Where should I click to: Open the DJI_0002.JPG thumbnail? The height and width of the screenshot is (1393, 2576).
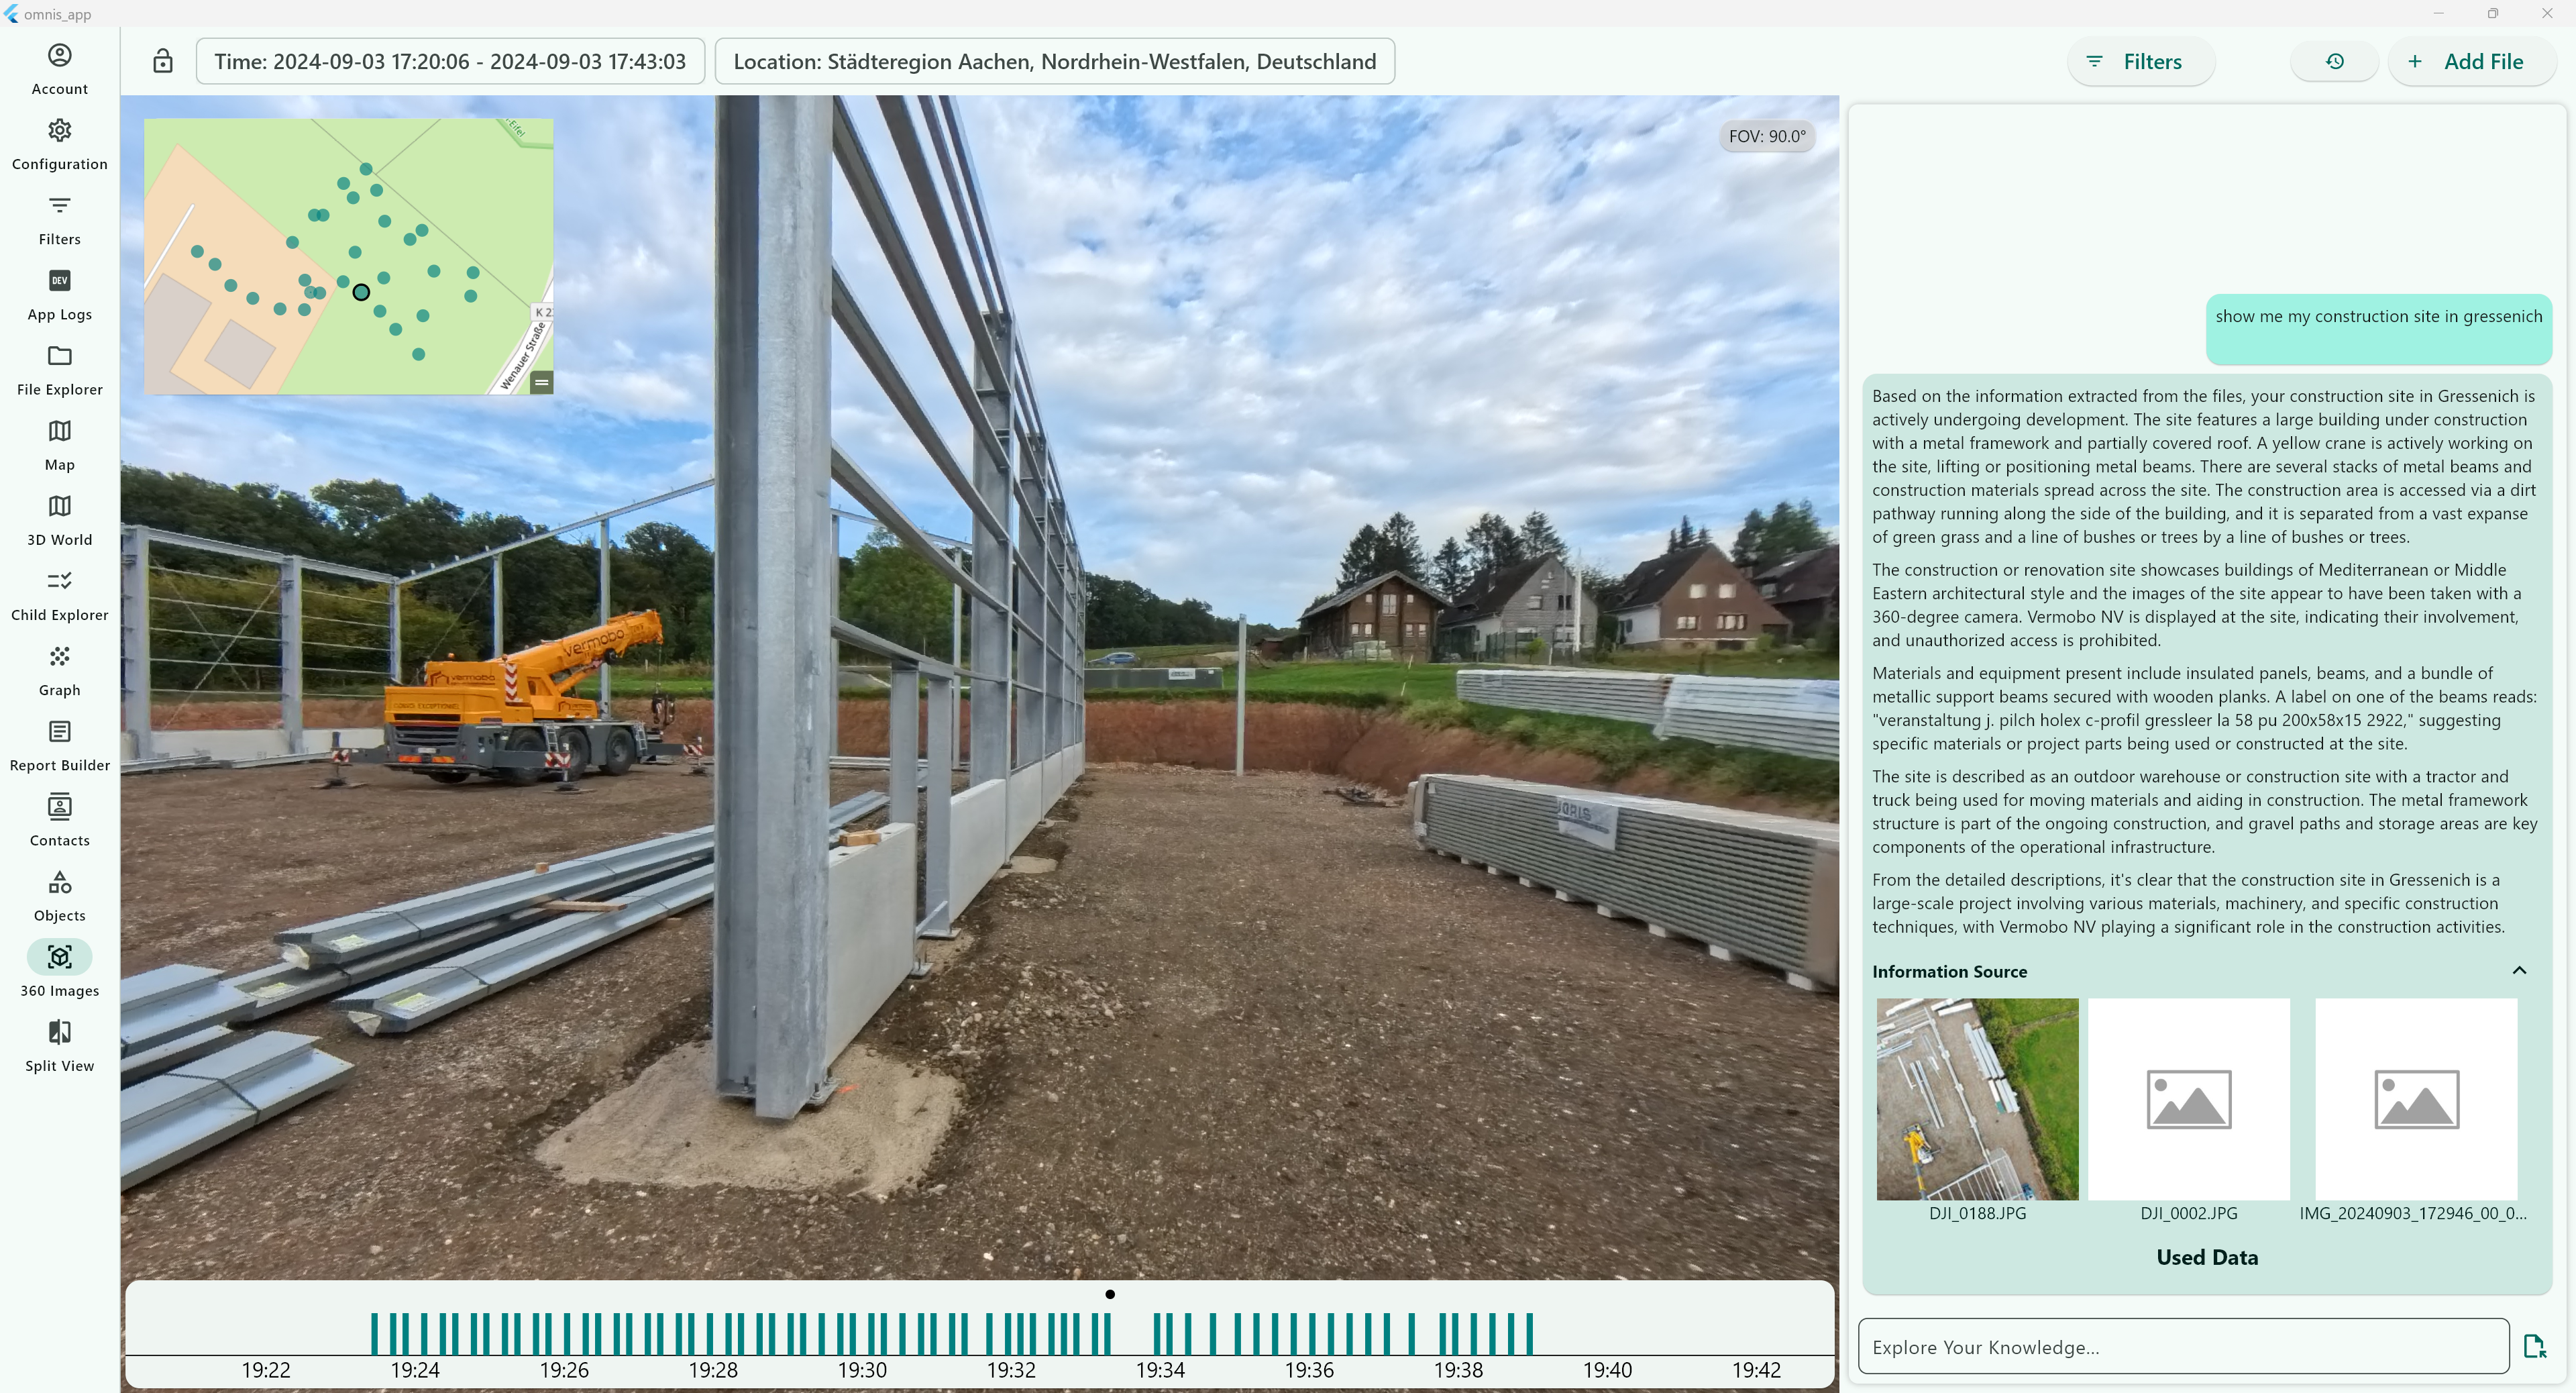[x=2188, y=1099]
